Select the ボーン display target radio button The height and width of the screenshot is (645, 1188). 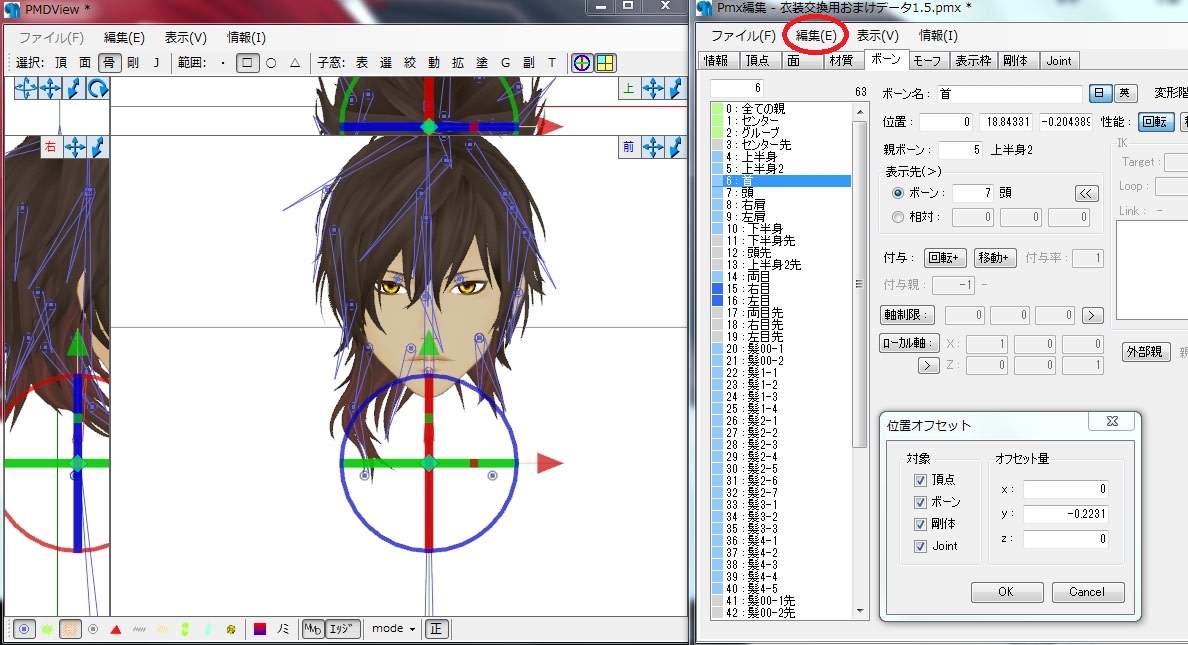[898, 193]
